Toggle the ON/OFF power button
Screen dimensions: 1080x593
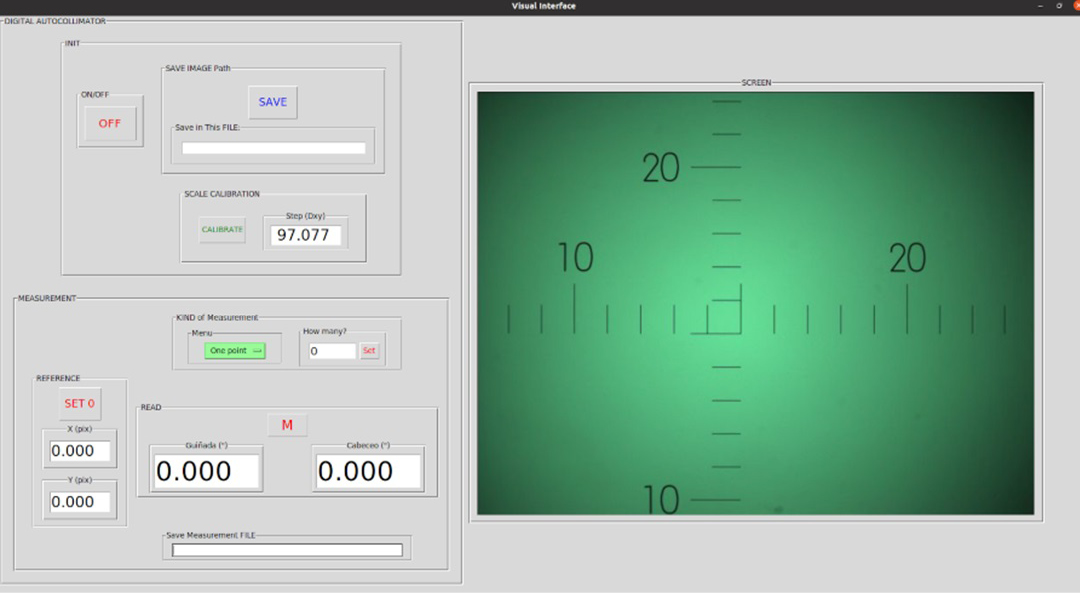pos(109,123)
